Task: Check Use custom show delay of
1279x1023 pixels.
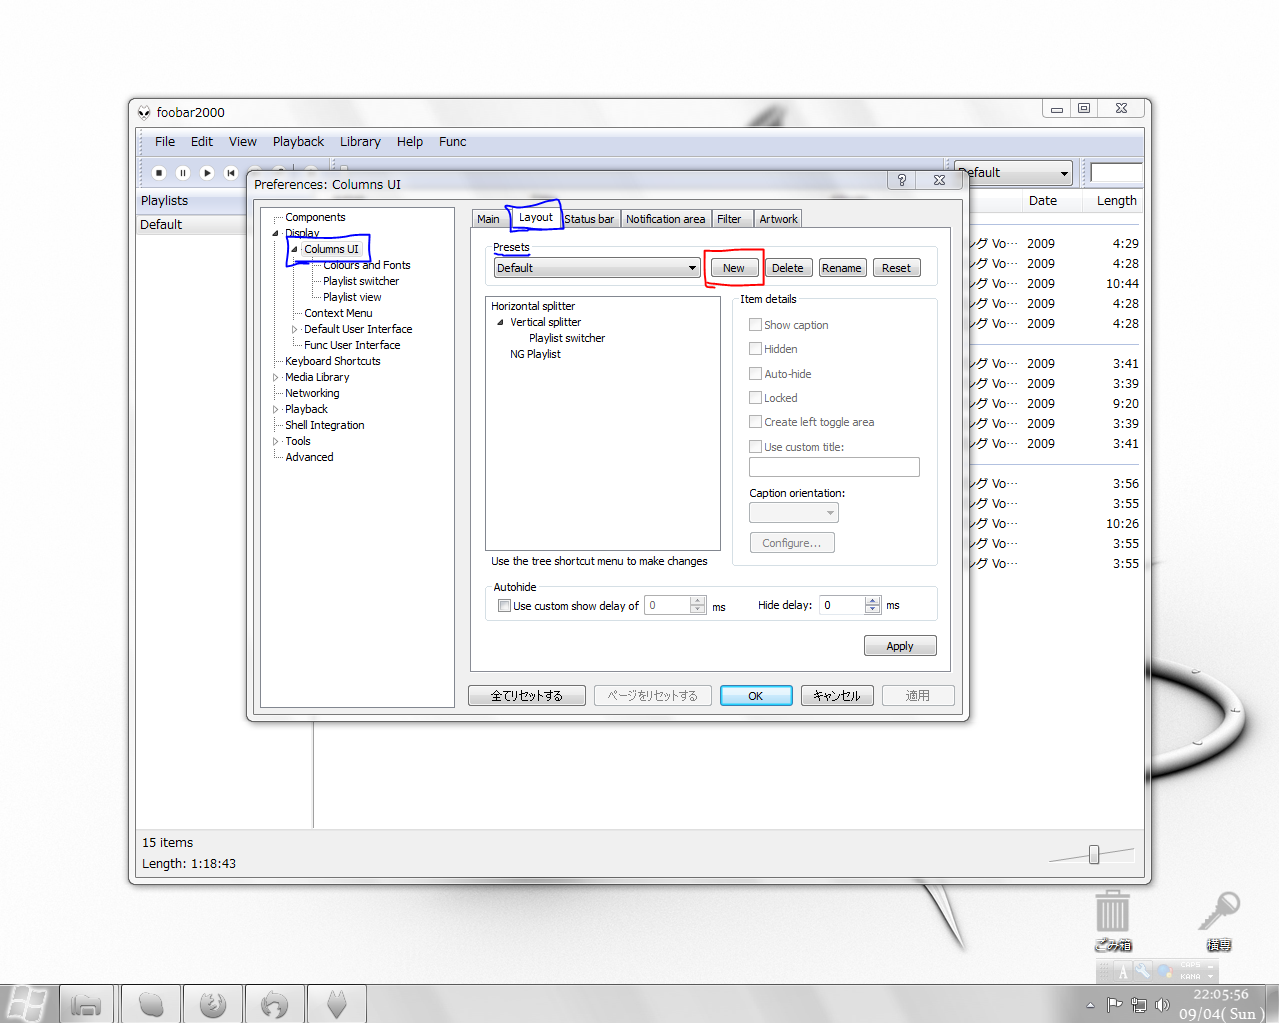Action: (505, 606)
